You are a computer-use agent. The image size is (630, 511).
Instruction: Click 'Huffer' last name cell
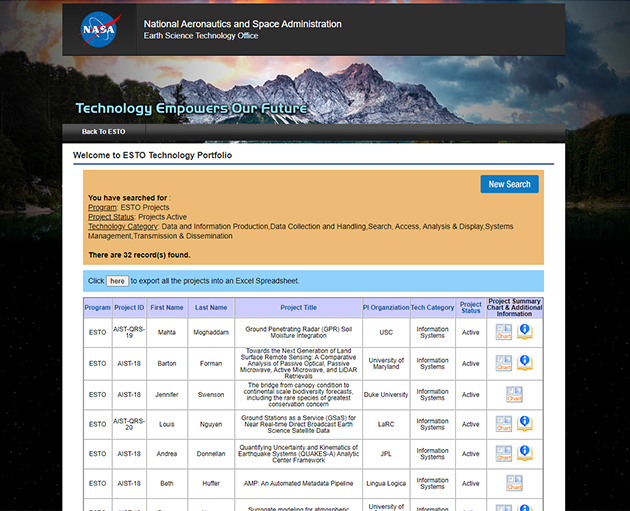pyautogui.click(x=211, y=483)
